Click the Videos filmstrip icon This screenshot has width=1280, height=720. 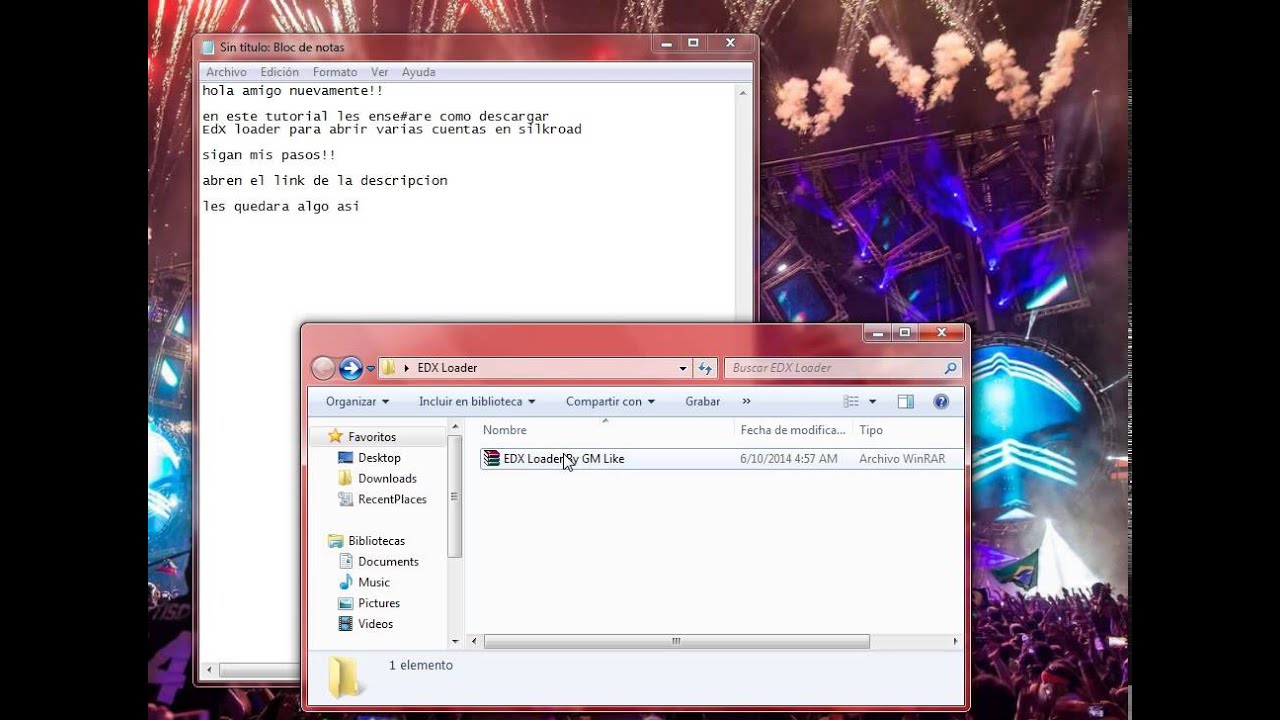pyautogui.click(x=346, y=624)
